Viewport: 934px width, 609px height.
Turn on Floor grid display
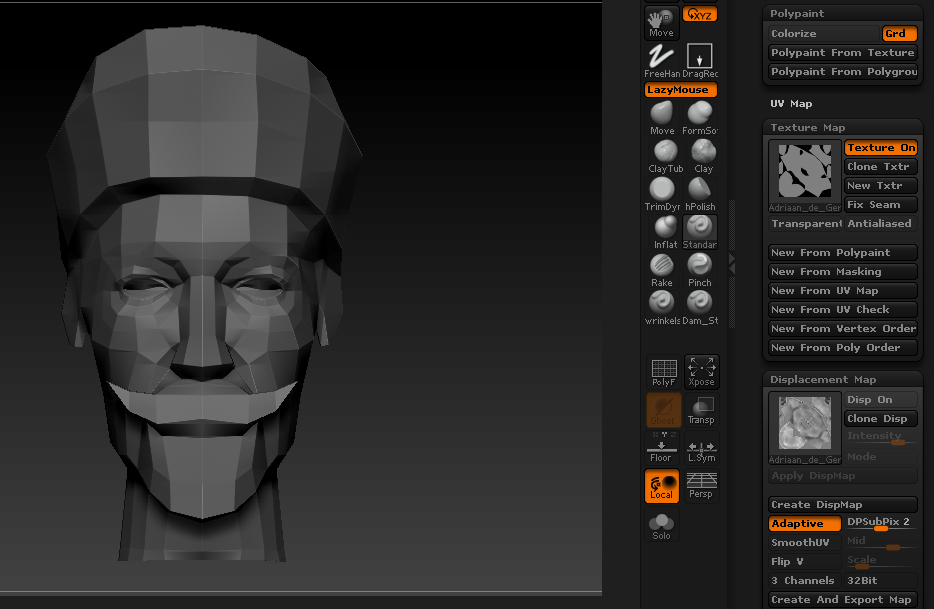(661, 446)
